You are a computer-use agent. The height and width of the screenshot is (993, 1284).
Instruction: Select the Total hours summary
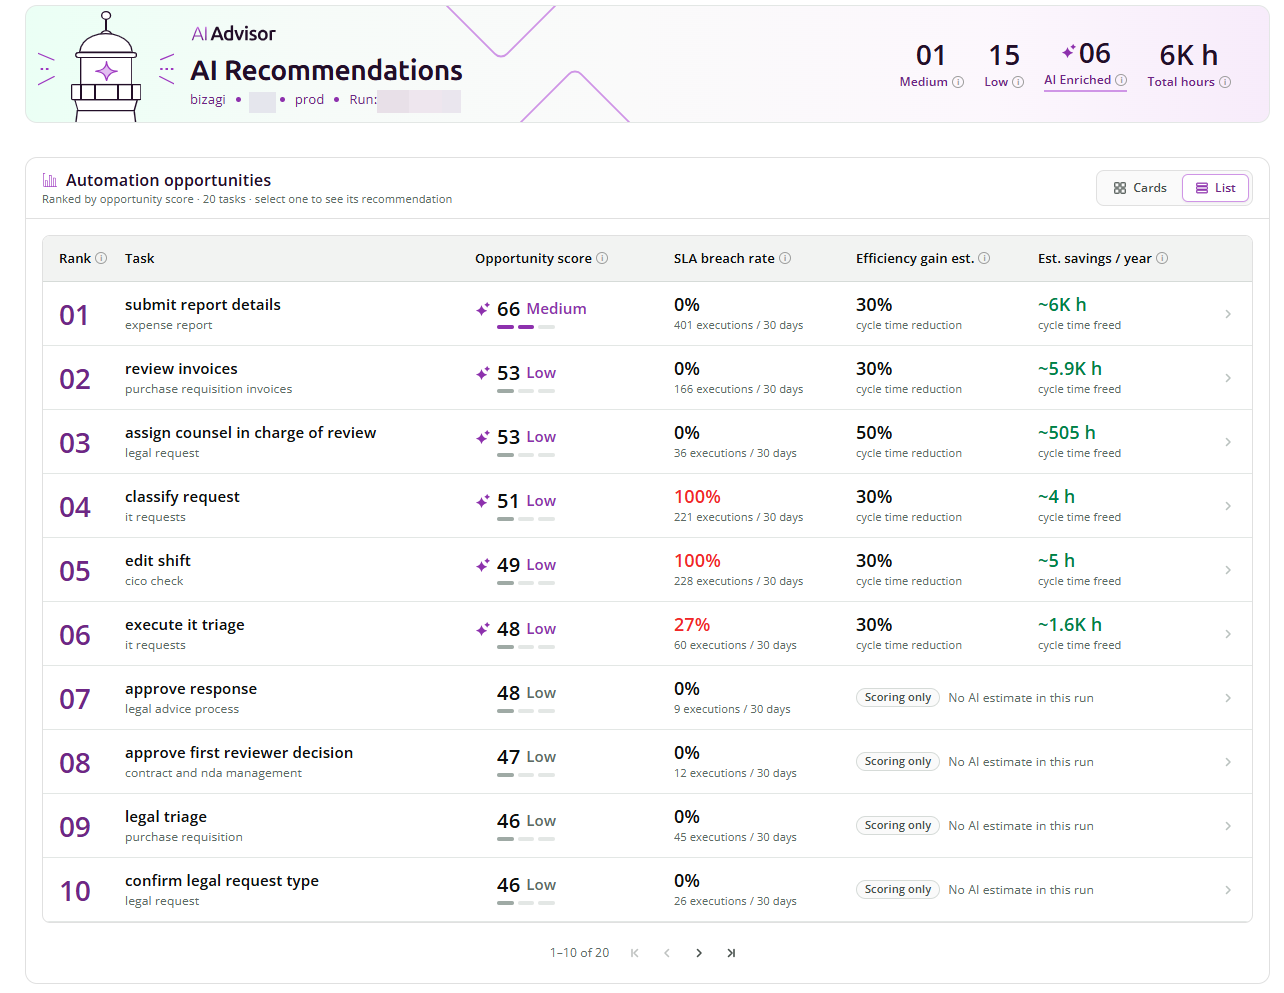1189,65
